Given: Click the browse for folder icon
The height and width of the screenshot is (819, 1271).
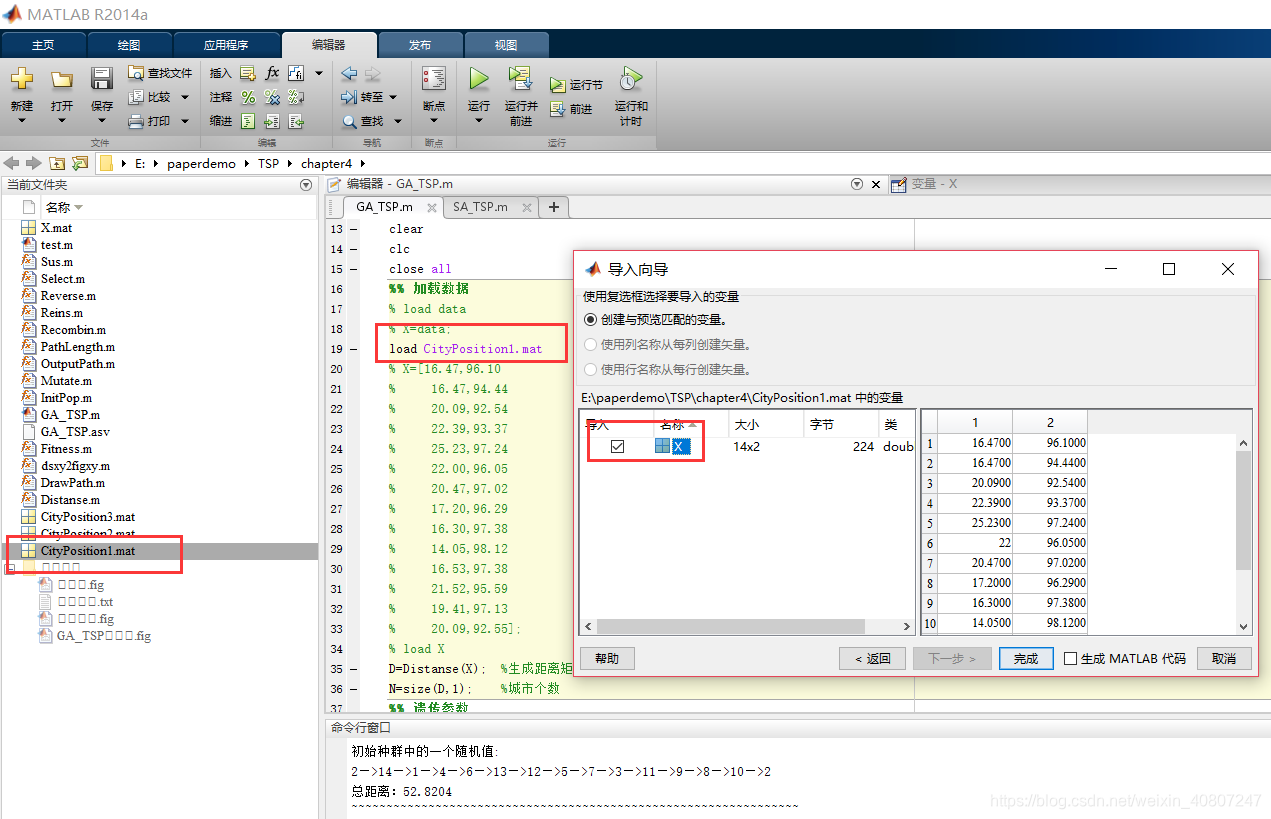Looking at the screenshot, I should 80,163.
